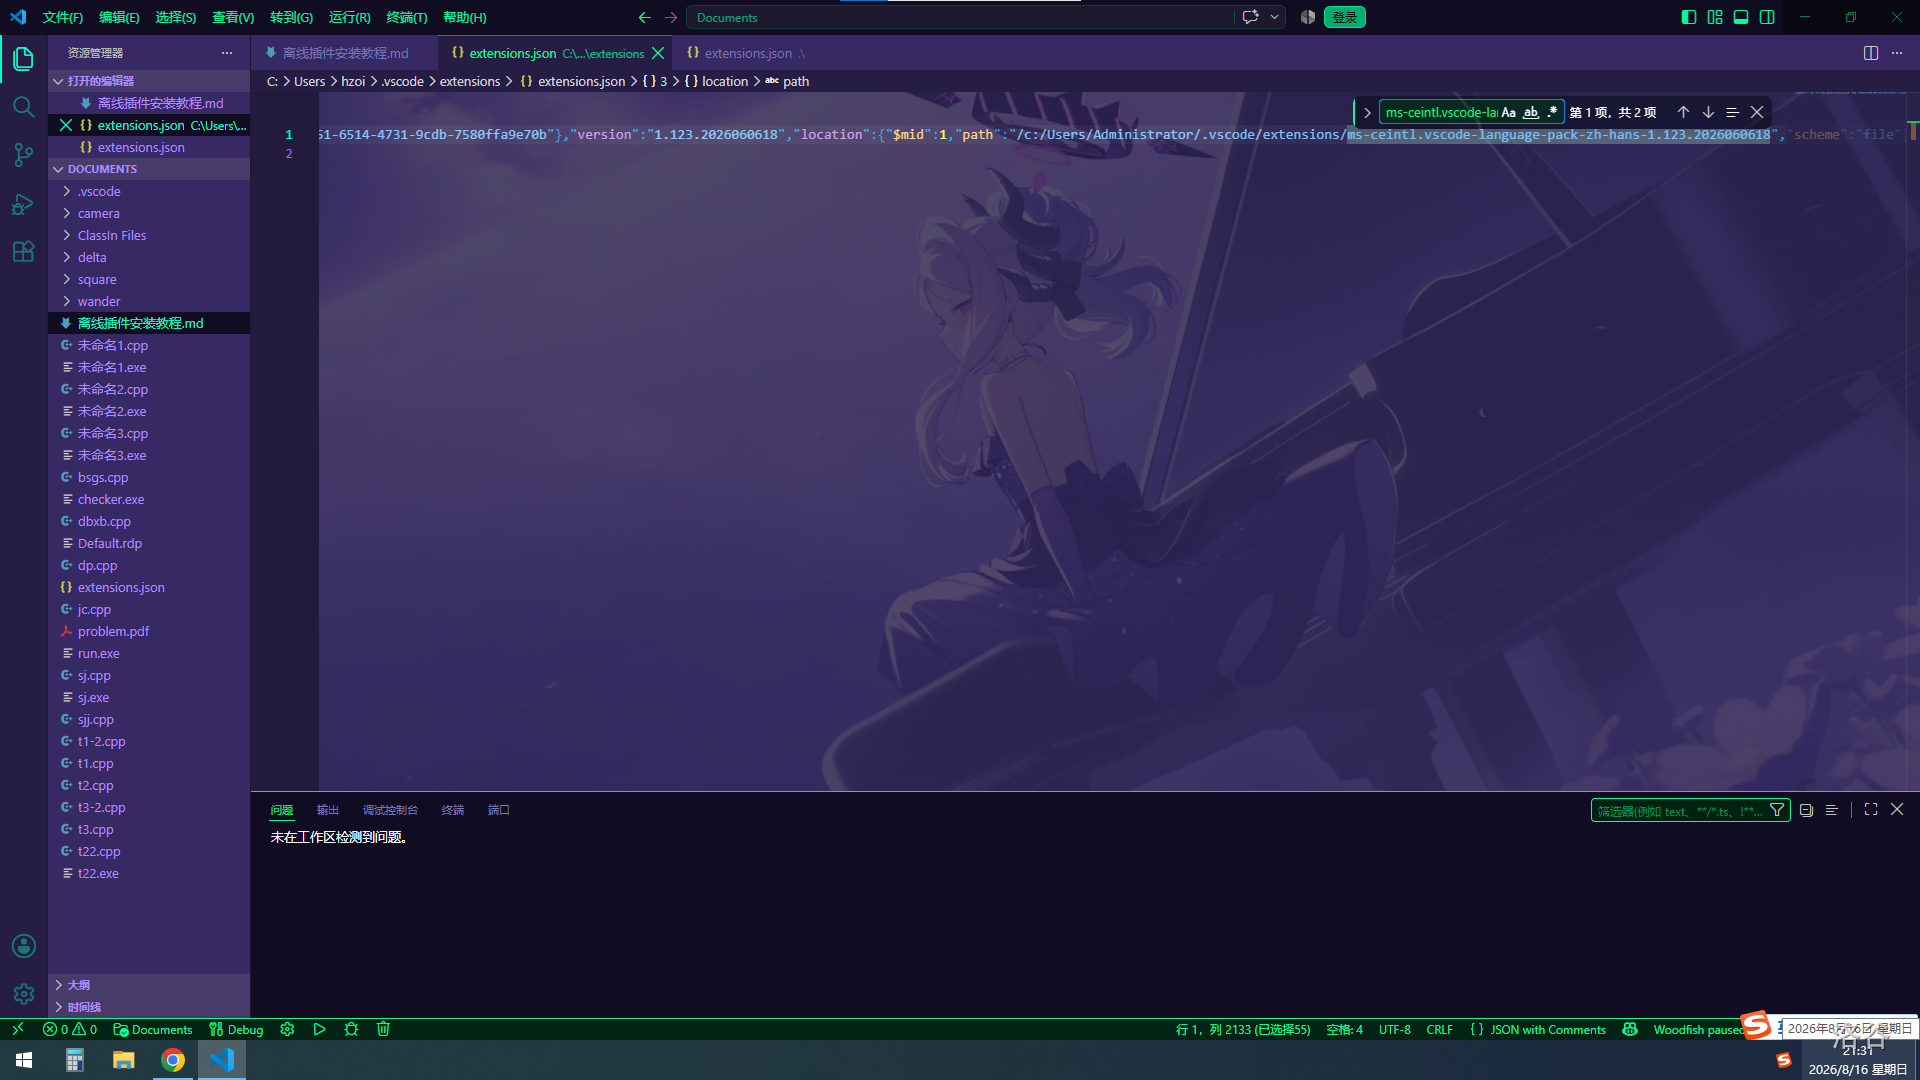Switch problems view to table mode

tap(1832, 810)
